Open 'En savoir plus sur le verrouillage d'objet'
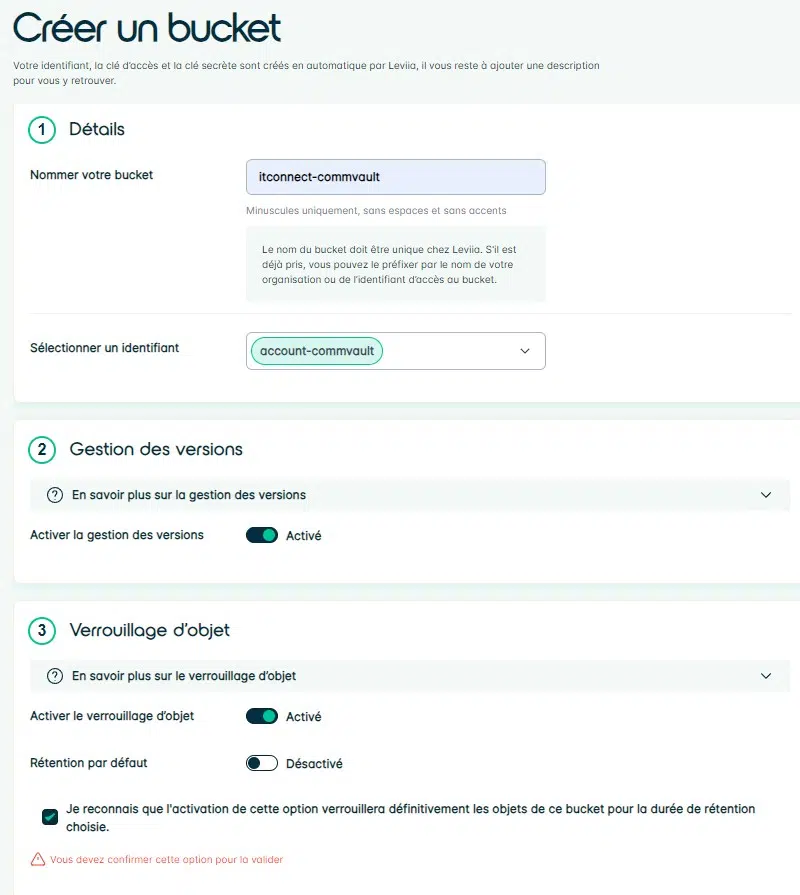 tap(184, 676)
